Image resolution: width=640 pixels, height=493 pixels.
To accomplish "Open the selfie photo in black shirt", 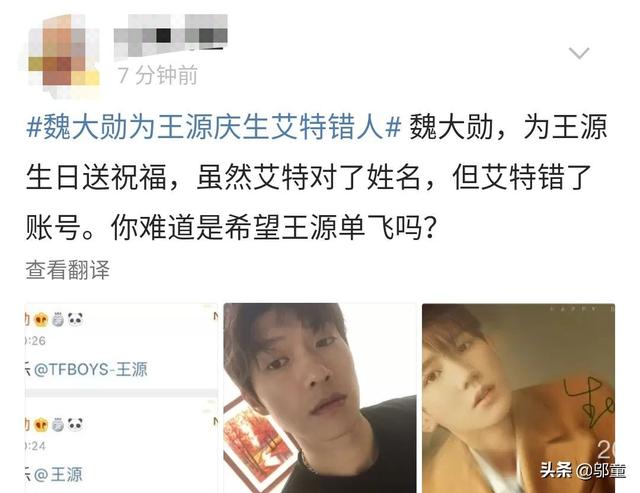I will (320, 398).
